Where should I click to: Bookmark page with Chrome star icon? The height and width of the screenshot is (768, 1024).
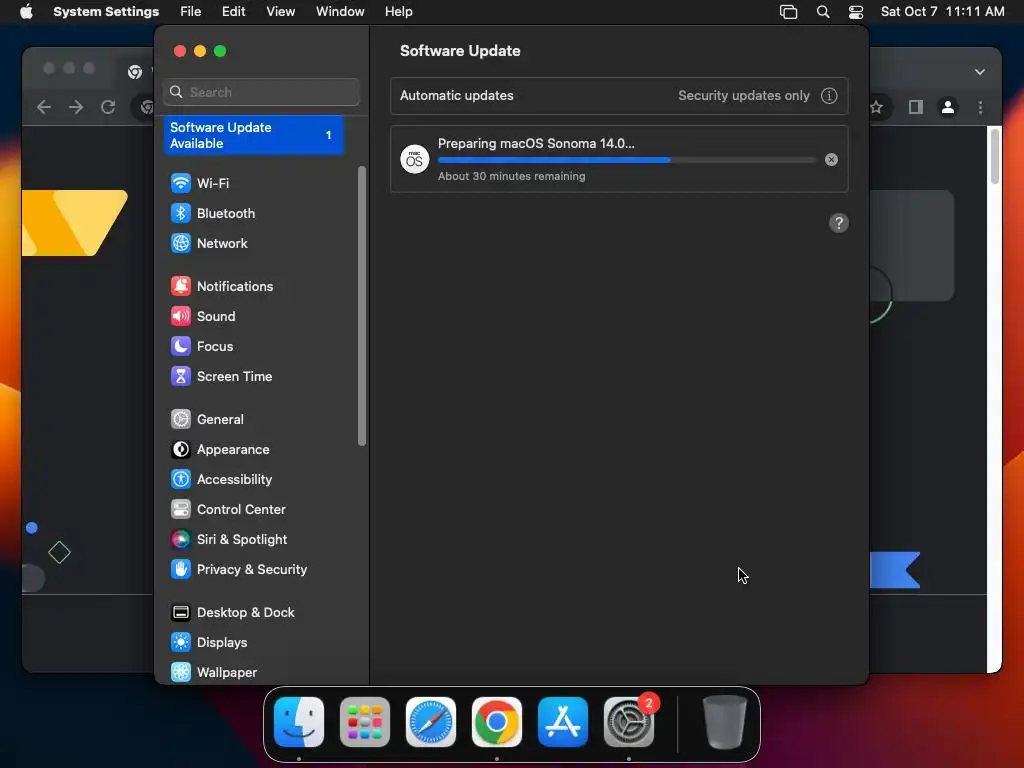tap(876, 107)
